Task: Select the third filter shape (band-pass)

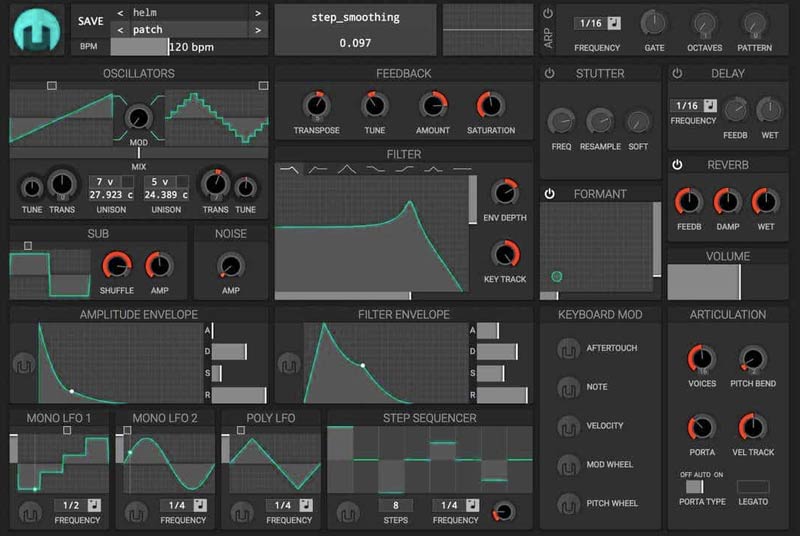Action: click(x=347, y=169)
